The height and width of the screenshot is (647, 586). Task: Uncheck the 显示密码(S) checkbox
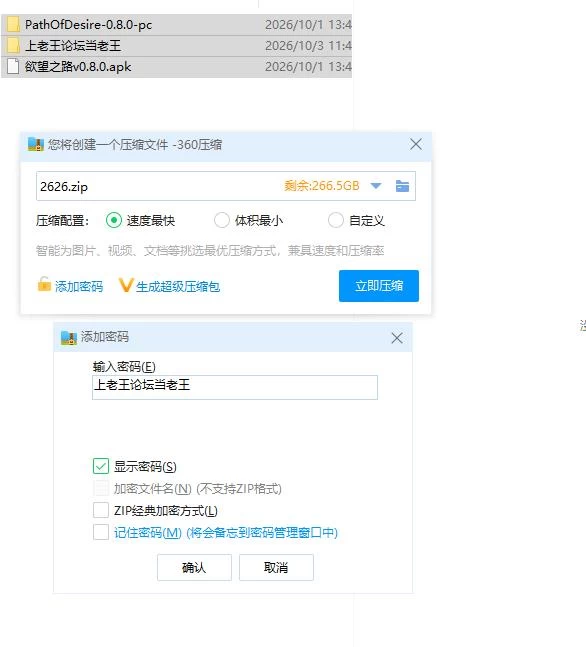pos(101,466)
